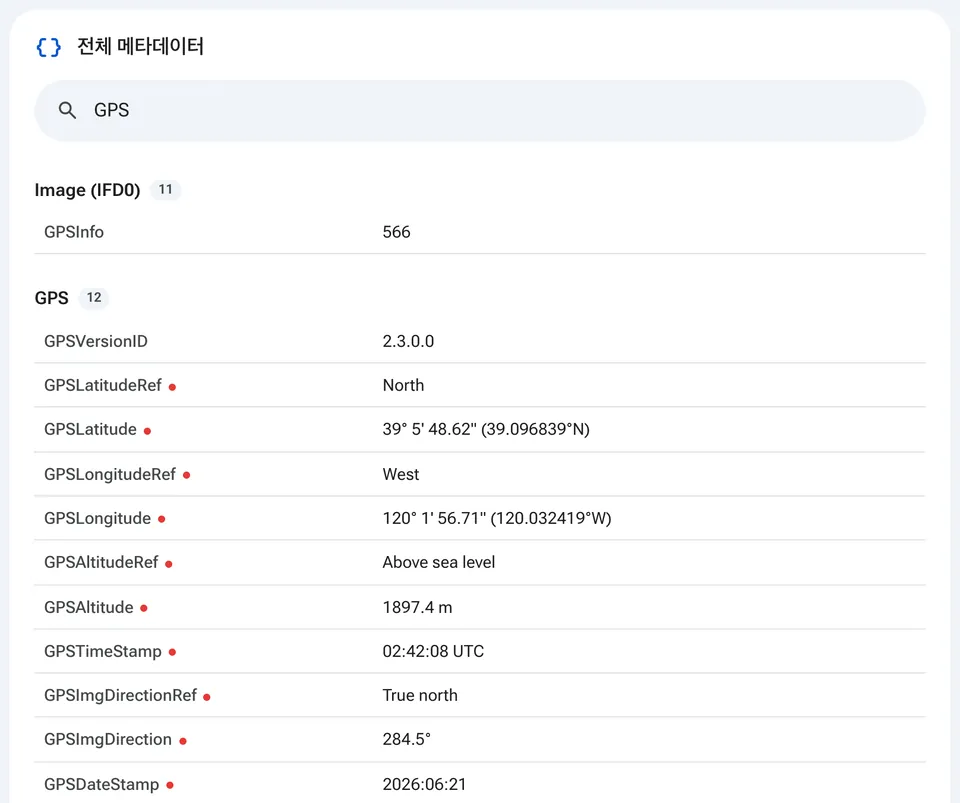Screen dimensions: 960x803
Task: Select the GPSLongitude coordinate value
Action: pos(497,518)
